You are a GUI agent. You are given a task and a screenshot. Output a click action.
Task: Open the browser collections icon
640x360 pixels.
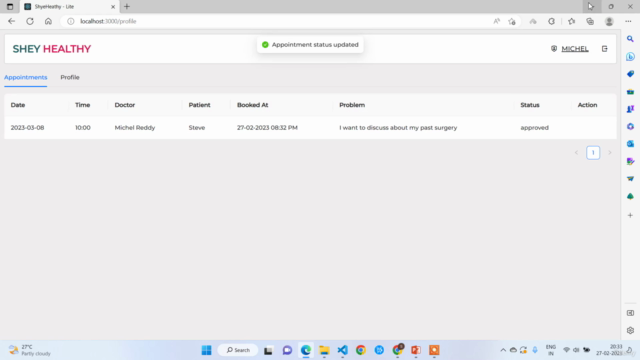click(x=590, y=21)
